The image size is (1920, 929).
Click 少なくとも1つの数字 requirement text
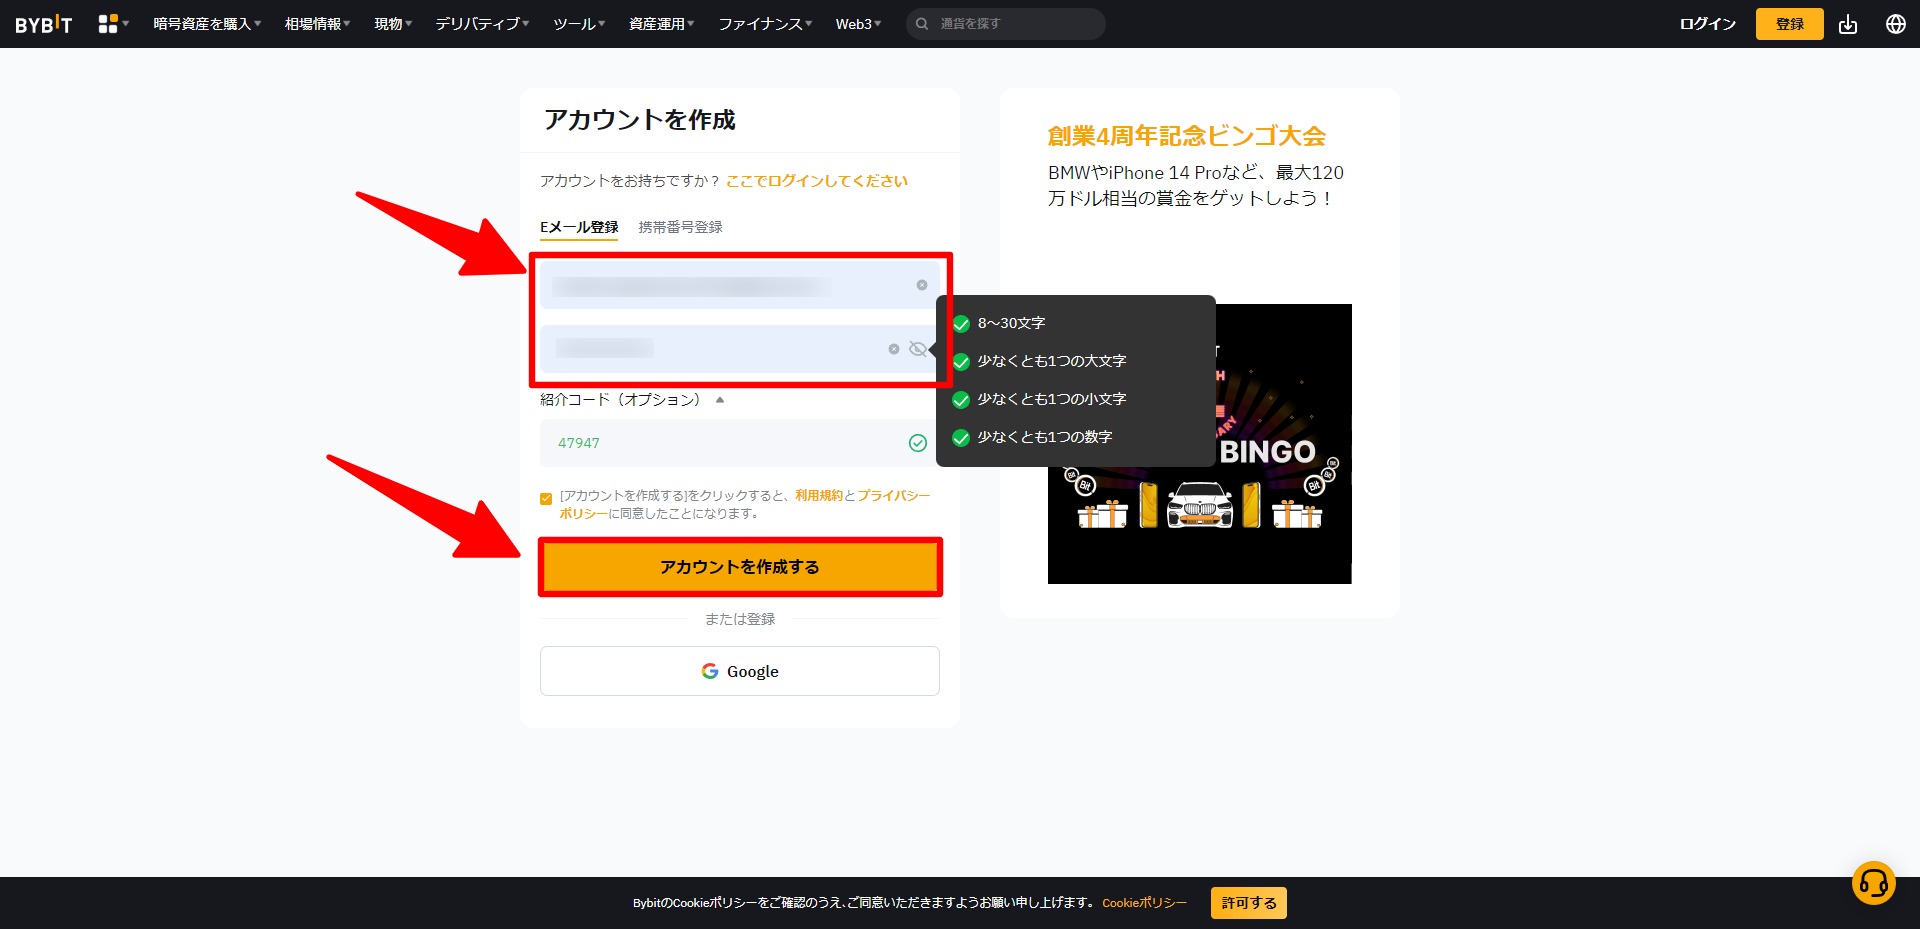[1045, 437]
